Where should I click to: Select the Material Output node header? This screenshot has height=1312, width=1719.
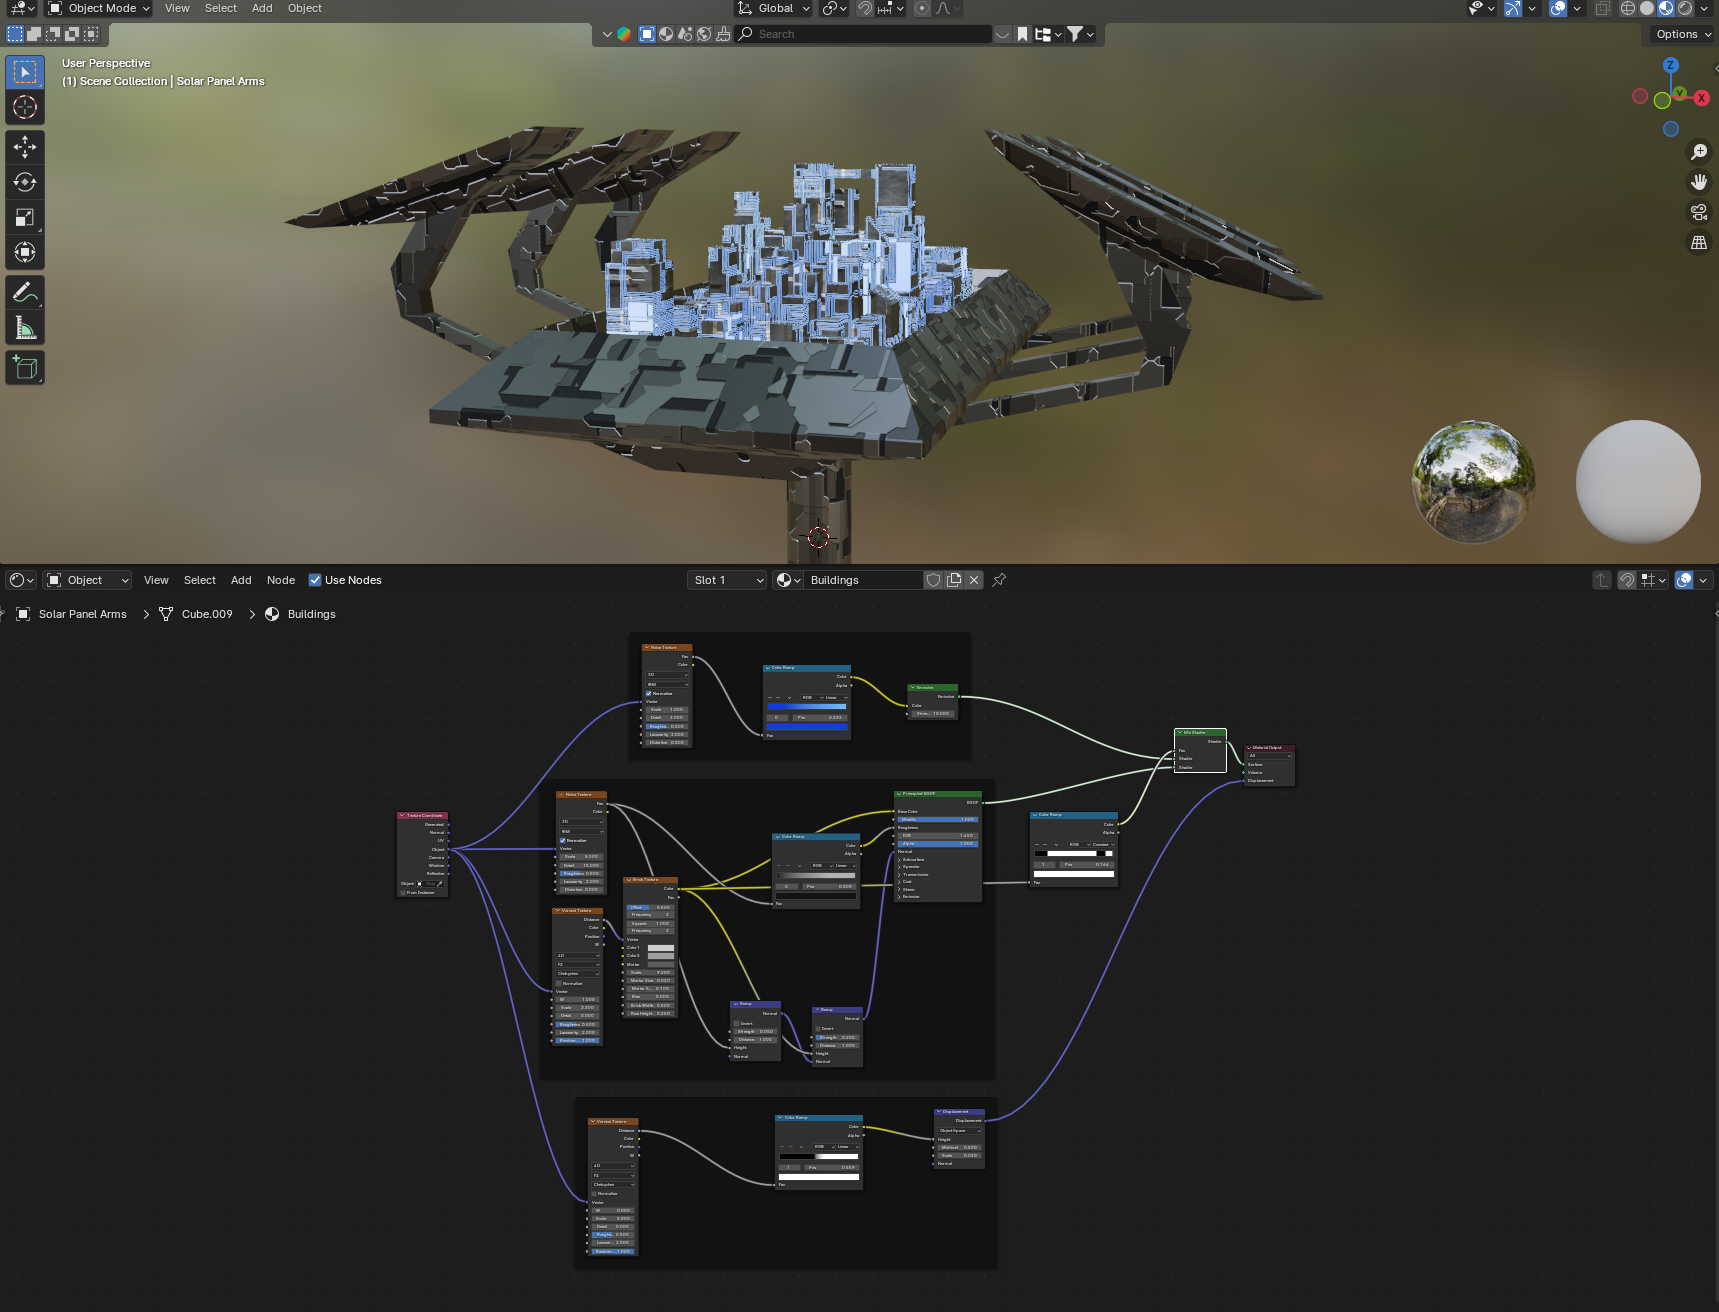1270,747
